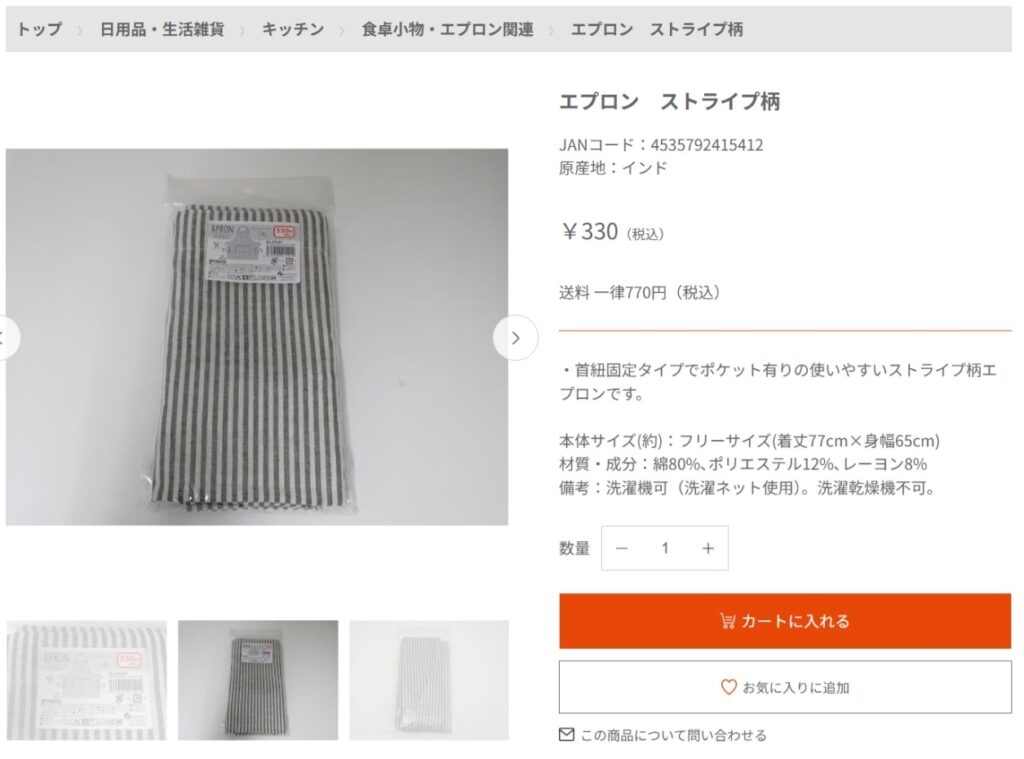Select the first close-up label thumbnail

[x=86, y=680]
